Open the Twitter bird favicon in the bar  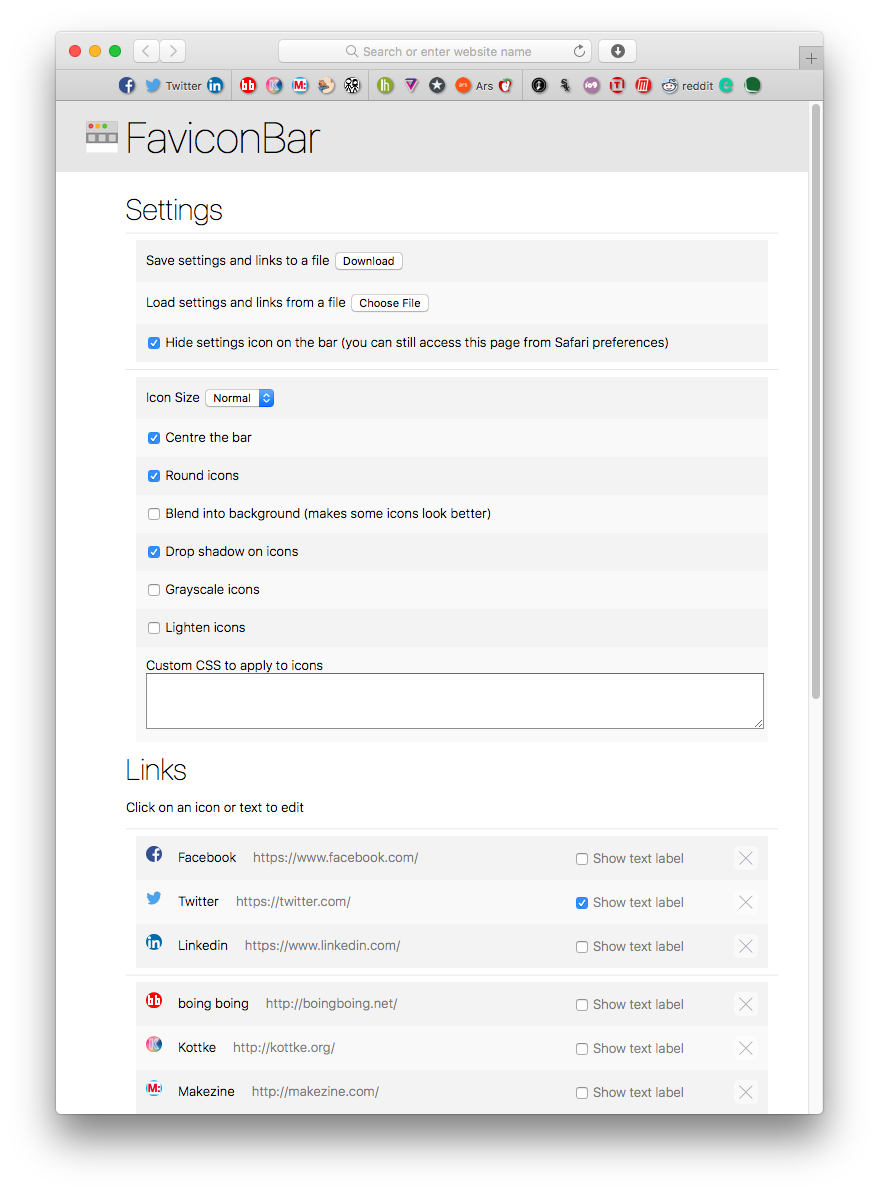pyautogui.click(x=153, y=85)
